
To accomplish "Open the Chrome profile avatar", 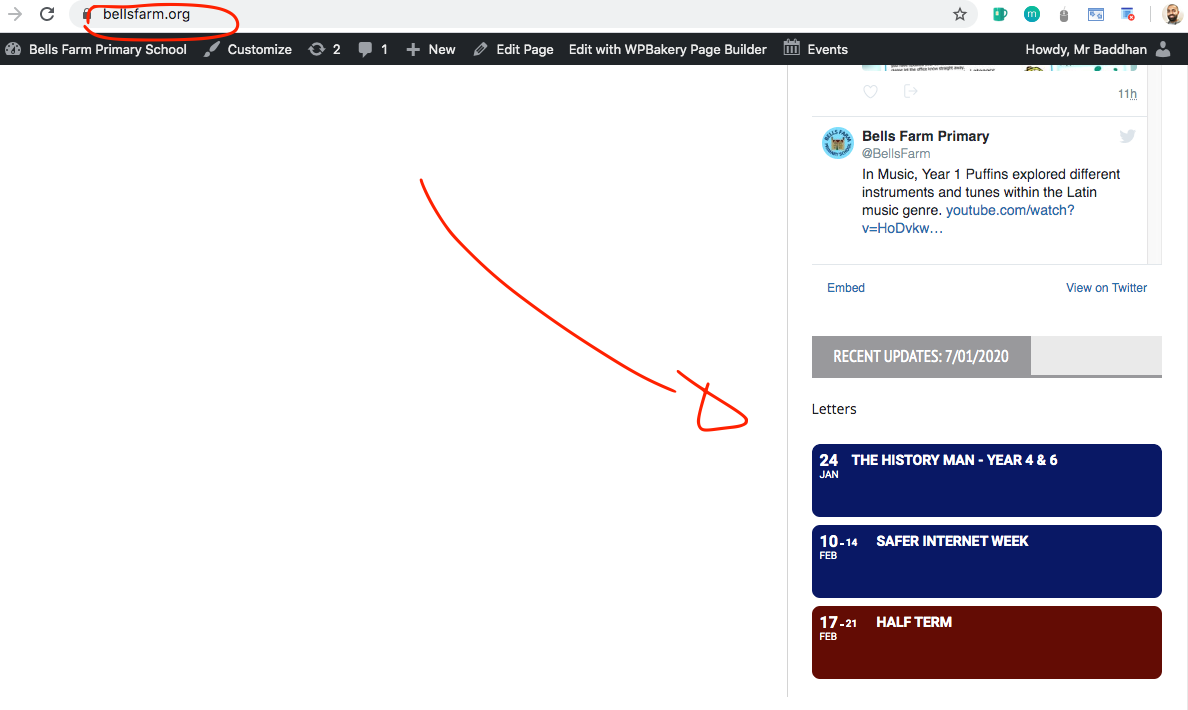I will point(1173,15).
